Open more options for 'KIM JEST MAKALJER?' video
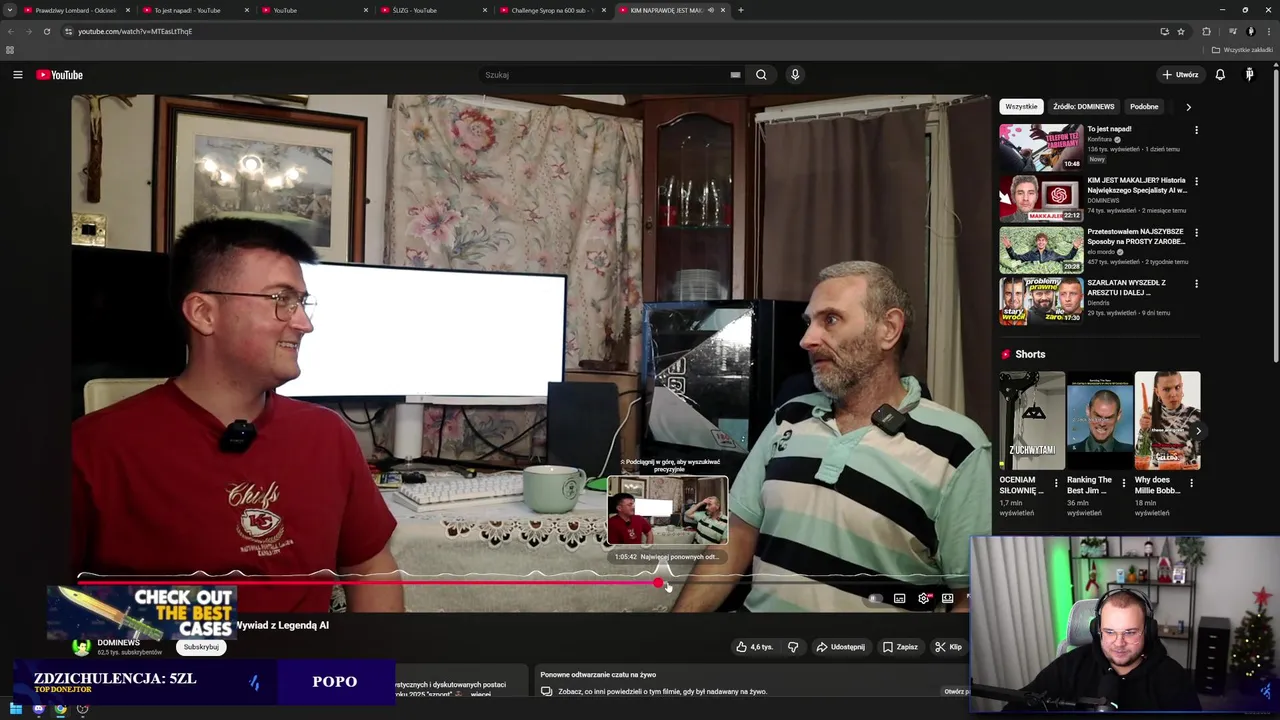This screenshot has height=720, width=1280. point(1196,182)
